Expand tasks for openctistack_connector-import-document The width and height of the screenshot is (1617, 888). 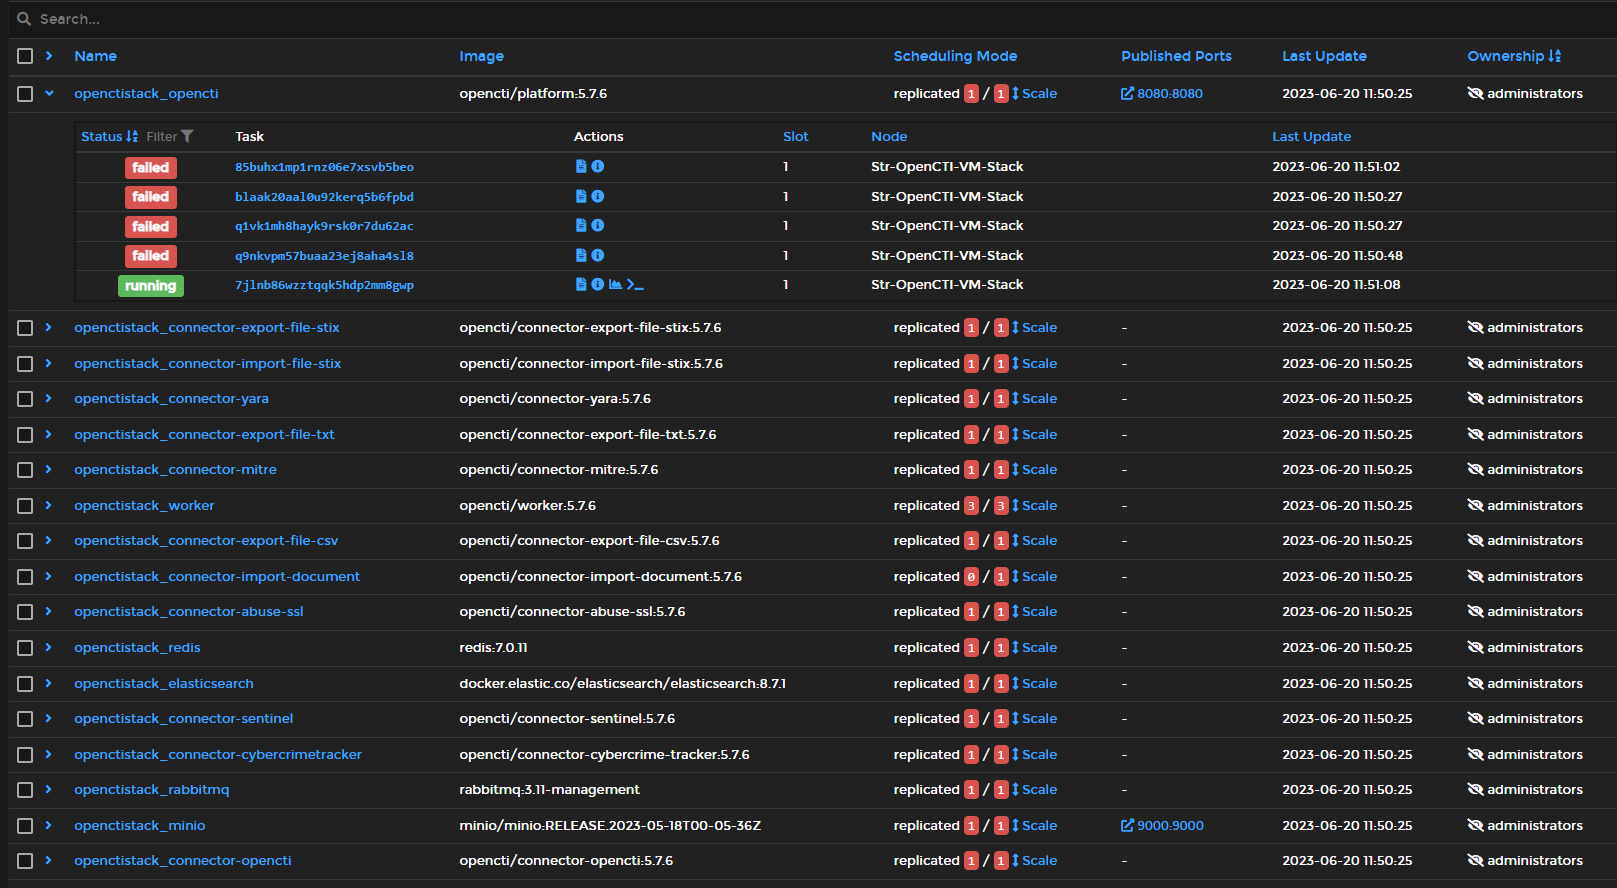pos(48,576)
